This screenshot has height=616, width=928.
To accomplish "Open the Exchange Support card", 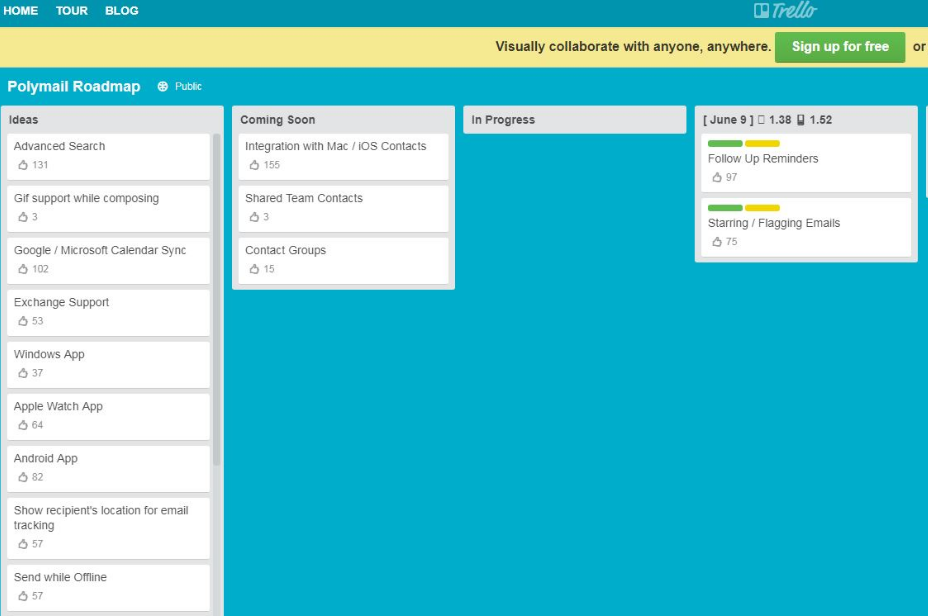I will [108, 312].
